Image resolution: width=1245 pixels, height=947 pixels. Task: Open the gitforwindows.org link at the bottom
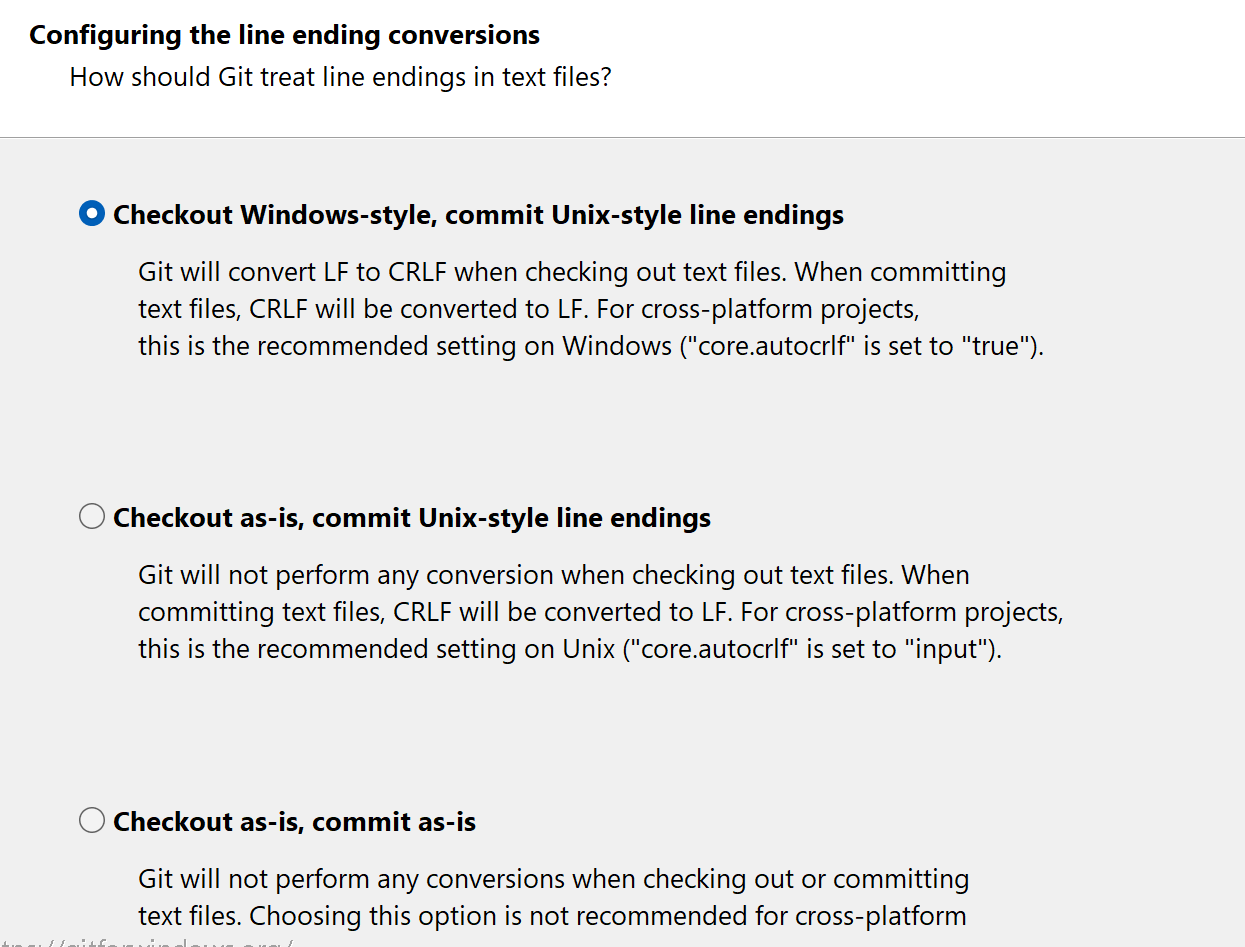[x=146, y=941]
